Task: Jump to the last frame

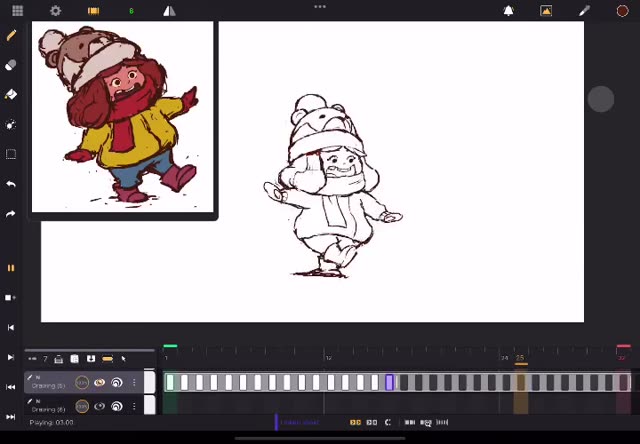Action: pyautogui.click(x=11, y=417)
